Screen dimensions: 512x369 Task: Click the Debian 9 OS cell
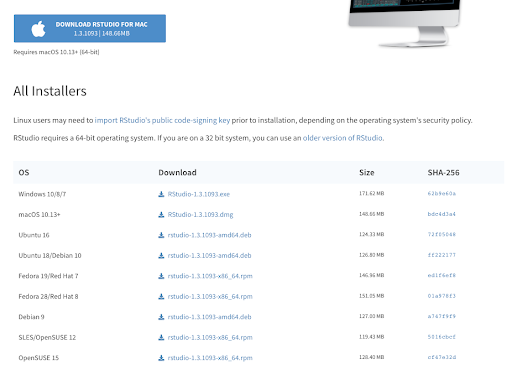tap(31, 317)
